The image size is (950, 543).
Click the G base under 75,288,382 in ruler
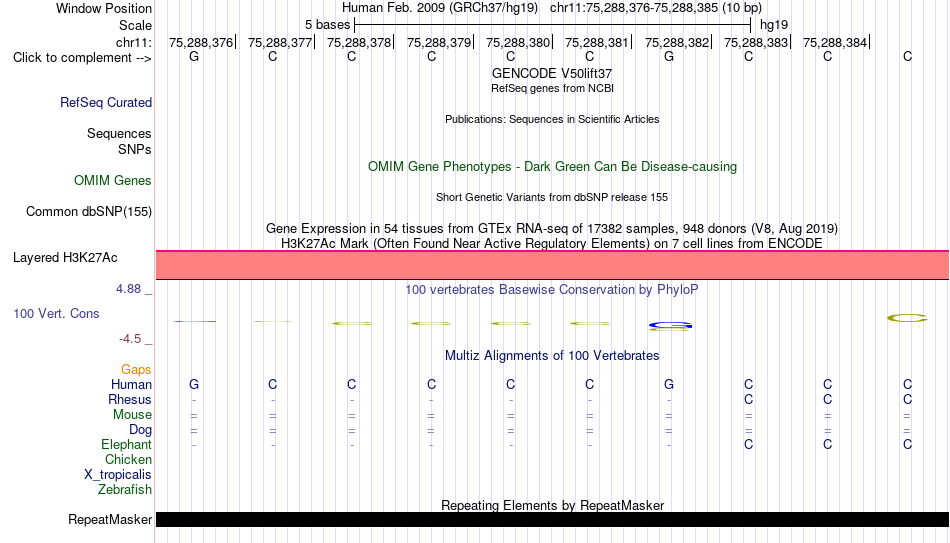click(x=669, y=56)
